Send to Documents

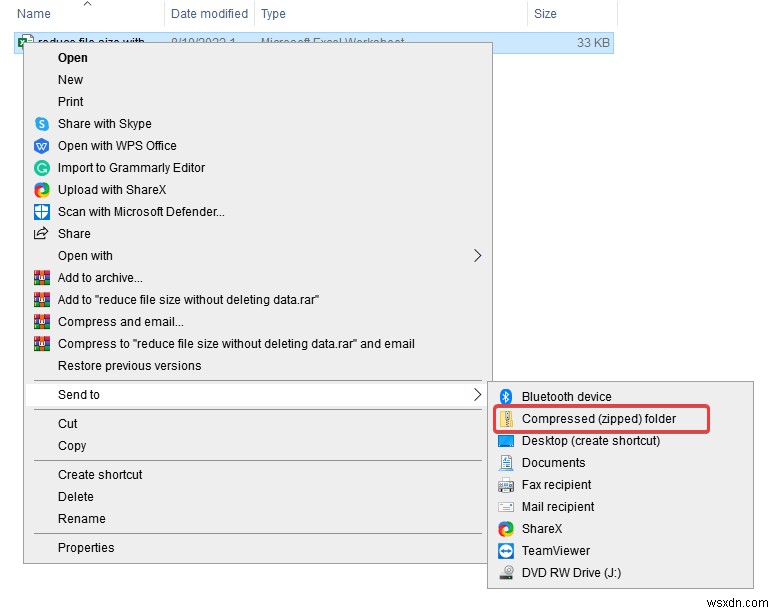[620, 463]
